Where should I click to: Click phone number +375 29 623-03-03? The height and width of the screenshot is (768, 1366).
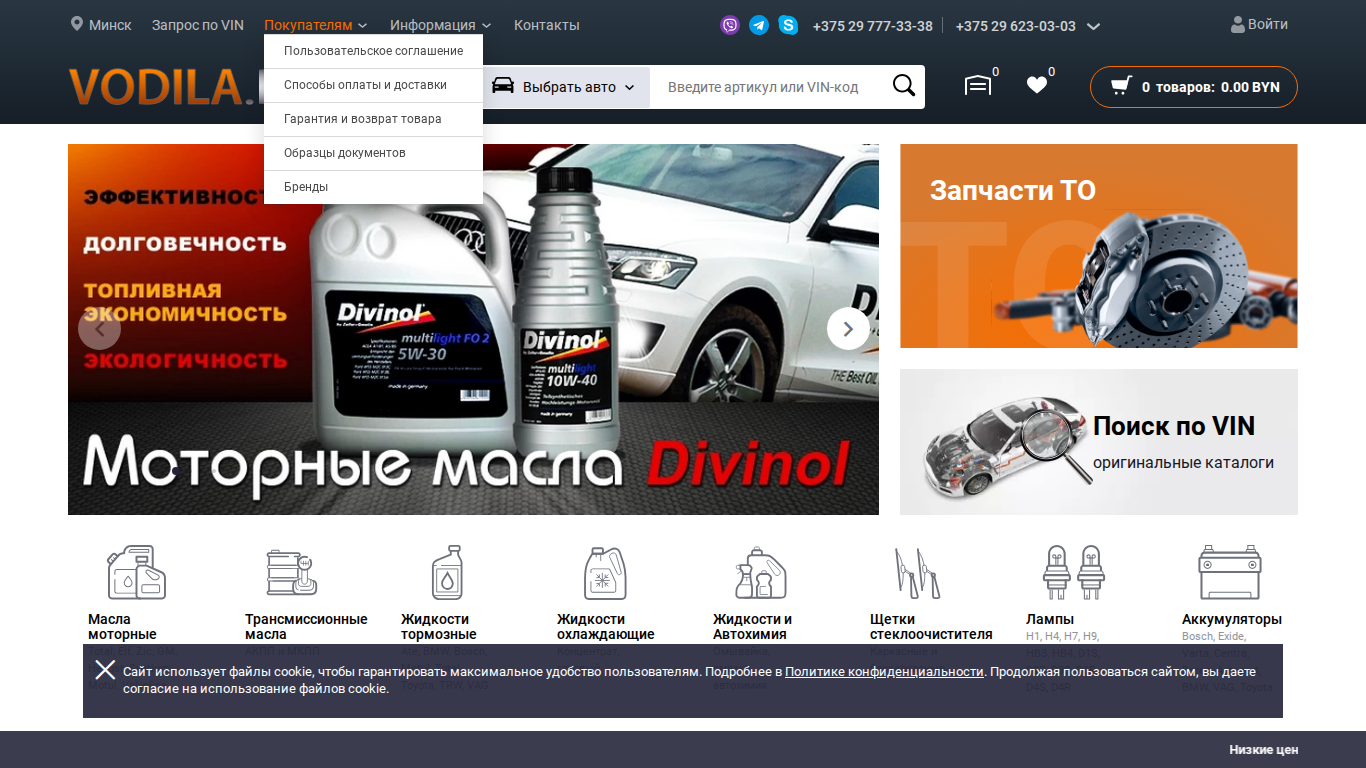click(1016, 26)
